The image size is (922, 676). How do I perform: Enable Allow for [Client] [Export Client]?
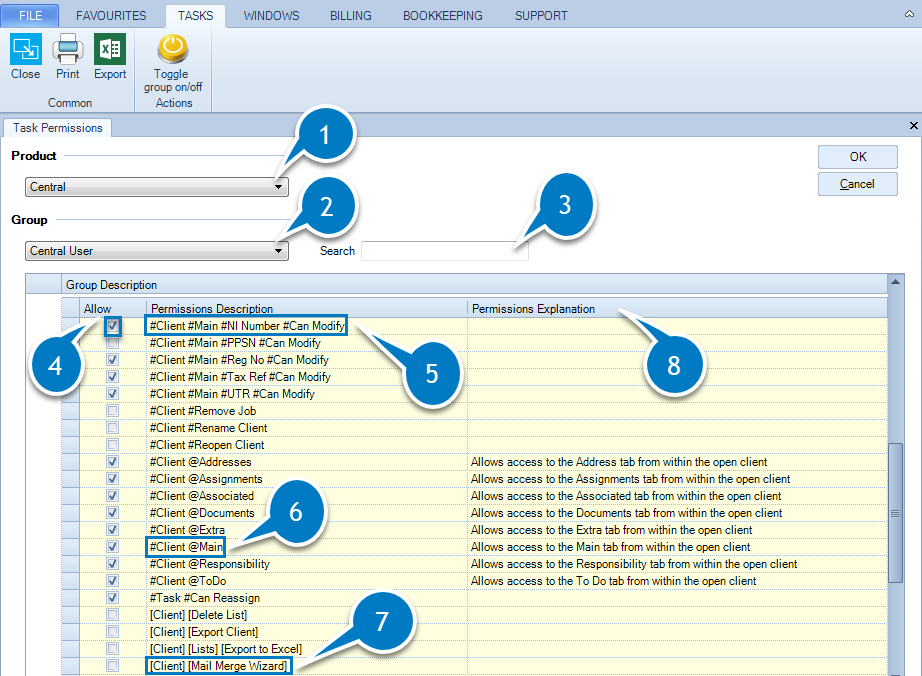tap(112, 632)
